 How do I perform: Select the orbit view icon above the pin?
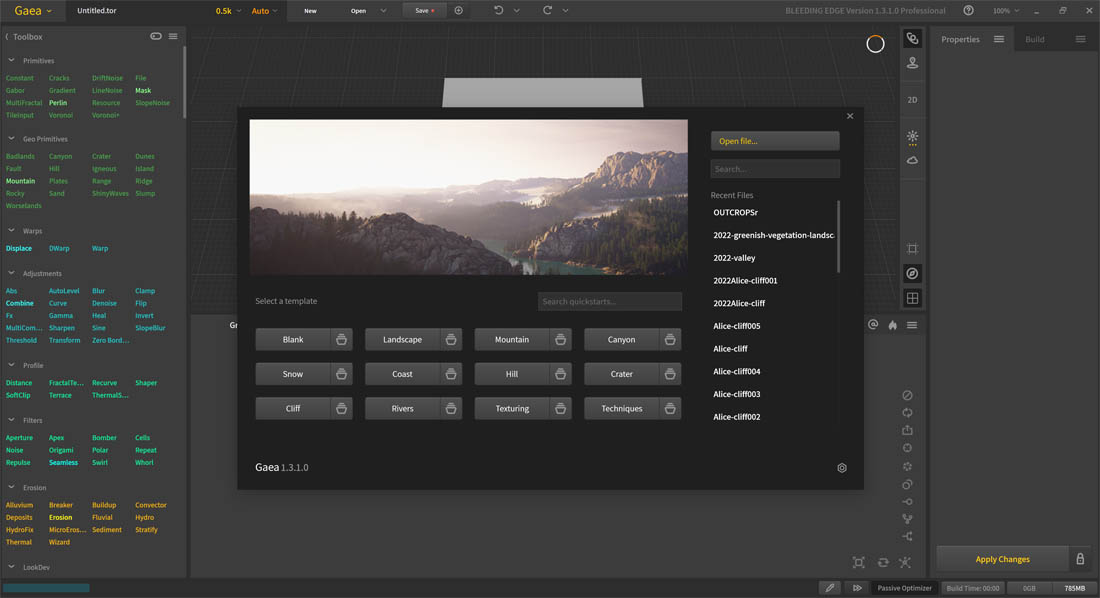[912, 39]
